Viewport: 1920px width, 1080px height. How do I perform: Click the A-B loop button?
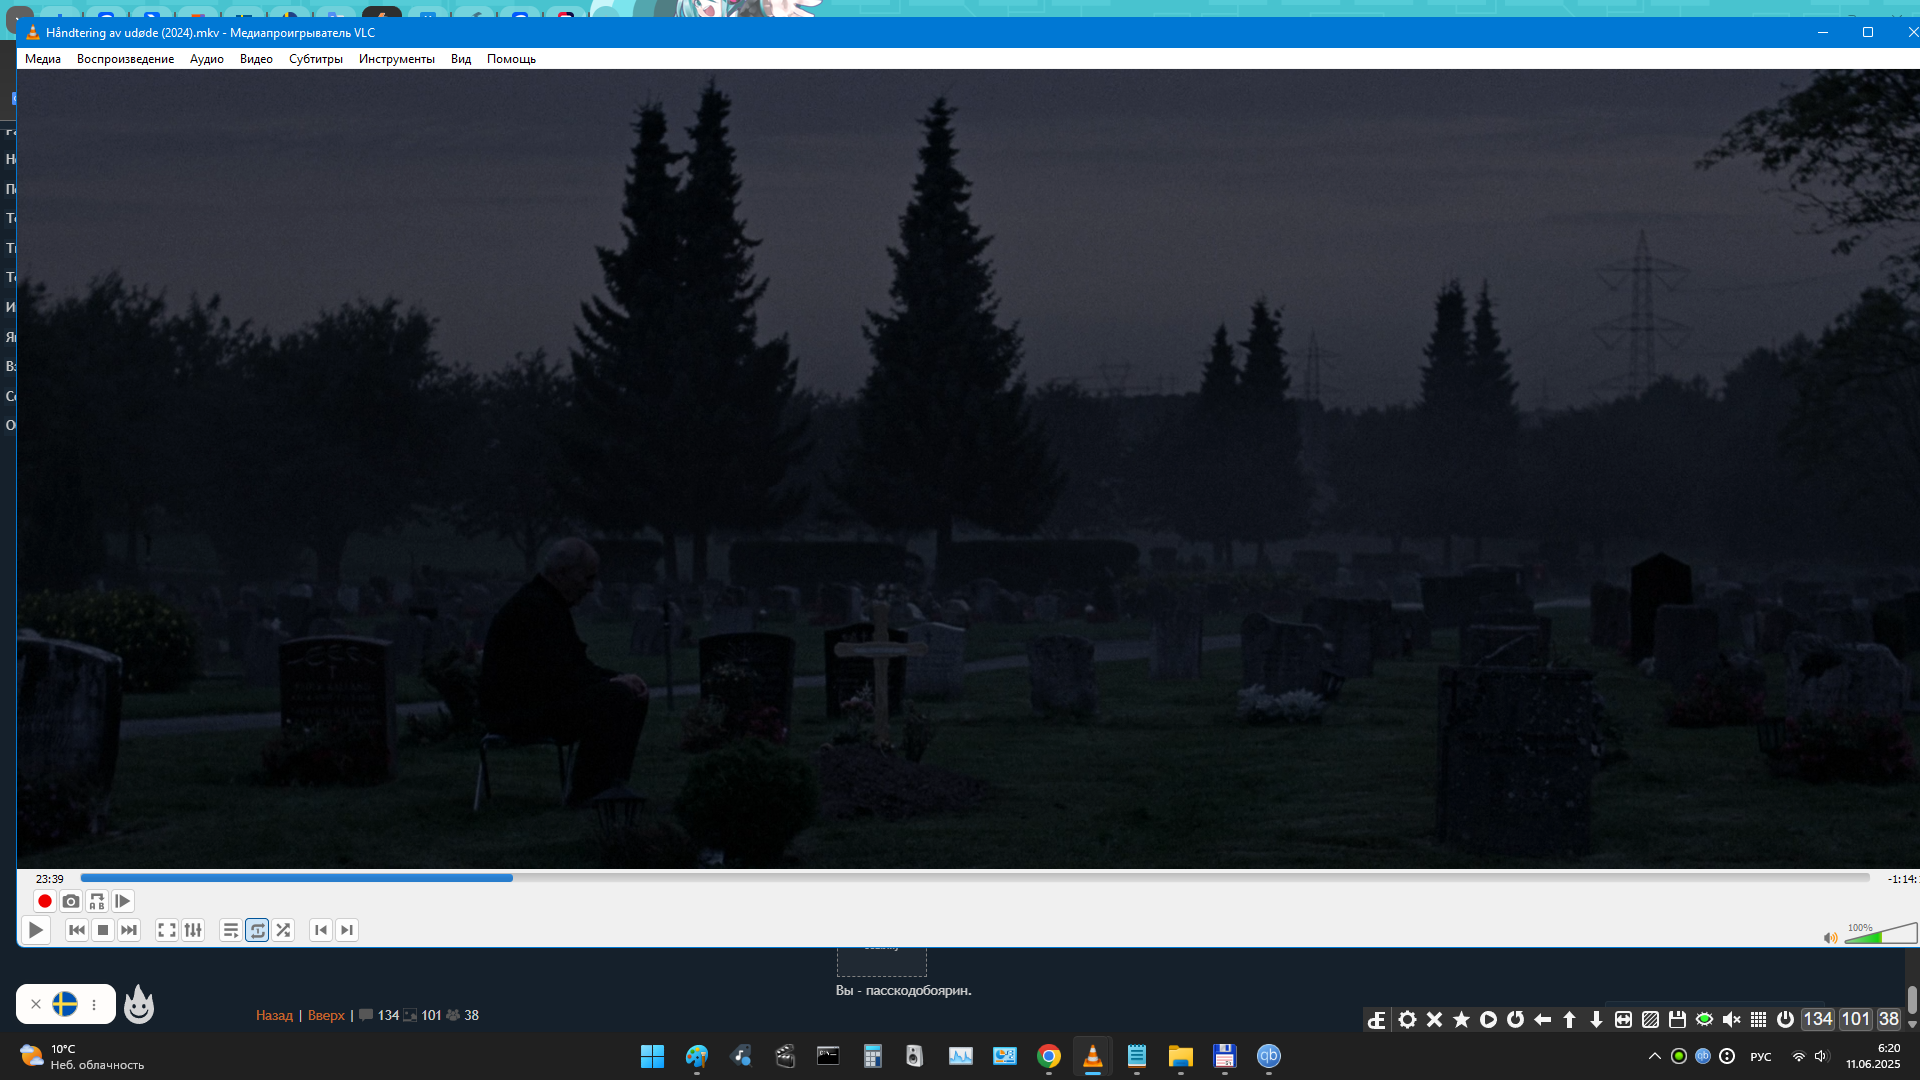point(96,901)
